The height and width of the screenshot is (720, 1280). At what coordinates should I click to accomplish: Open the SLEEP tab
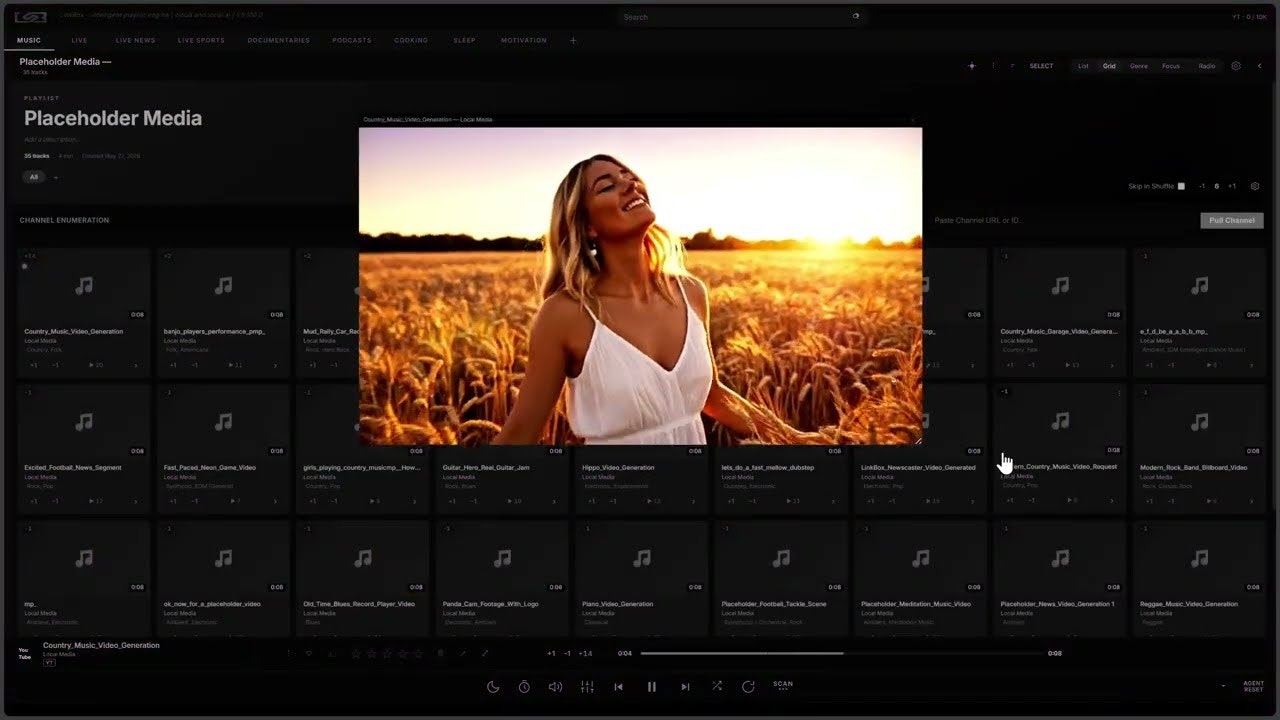point(465,41)
